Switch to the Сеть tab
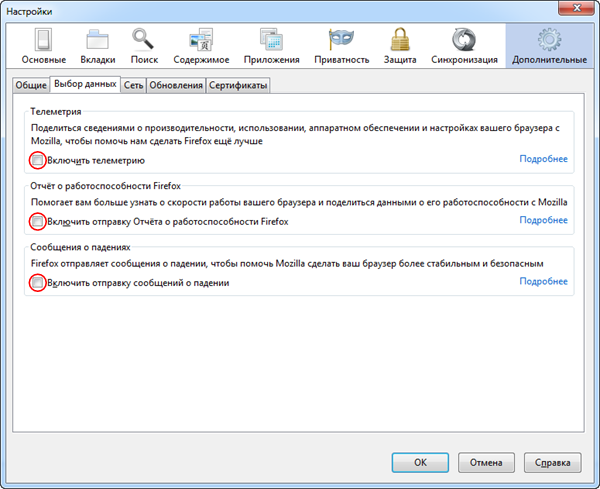 [x=133, y=85]
